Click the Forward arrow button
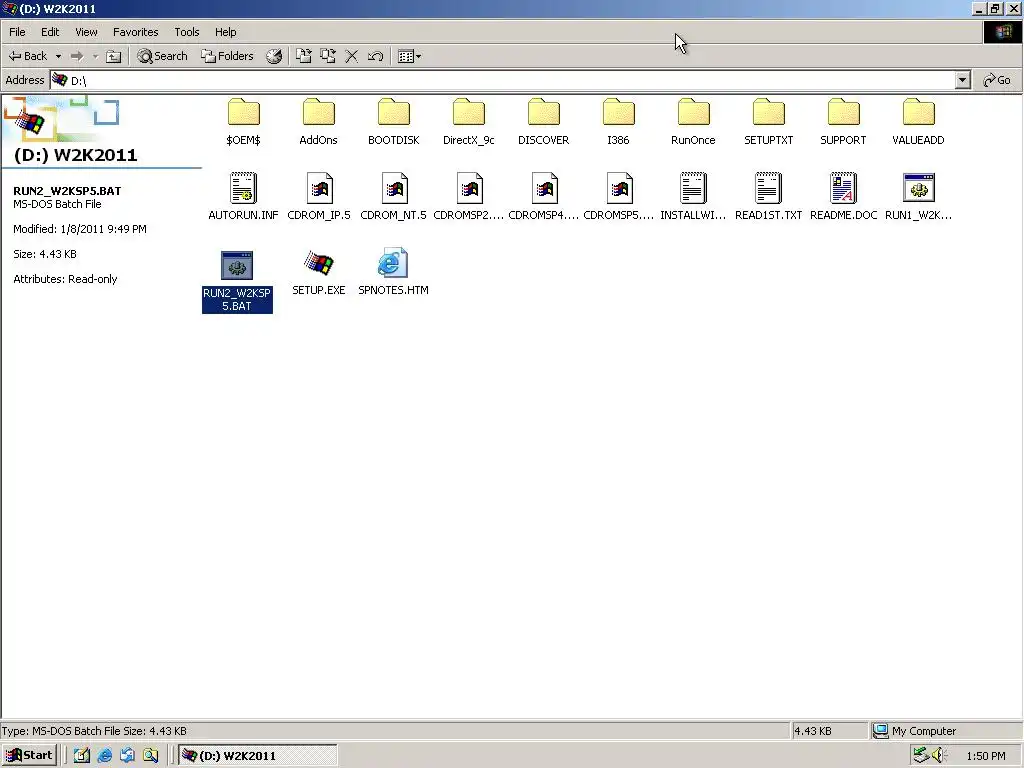This screenshot has height=768, width=1024. coord(77,56)
